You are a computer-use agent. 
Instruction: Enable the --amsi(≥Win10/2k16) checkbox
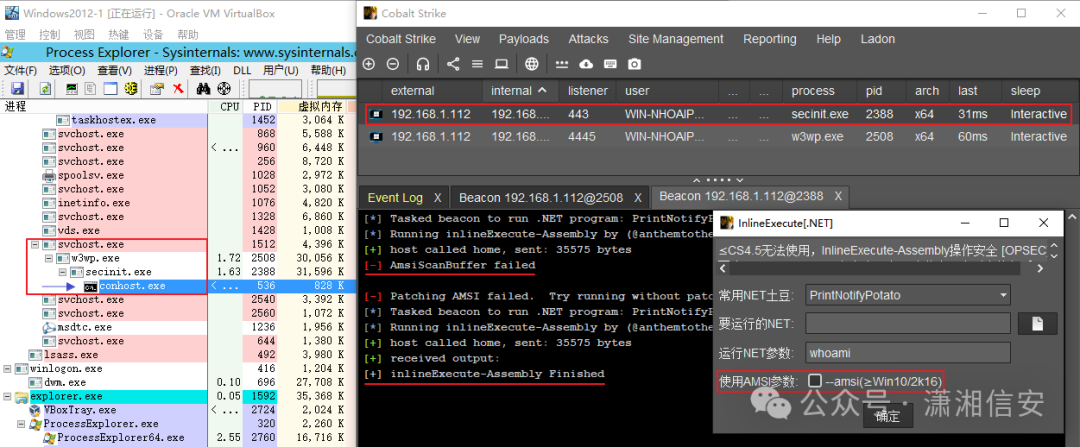click(815, 380)
